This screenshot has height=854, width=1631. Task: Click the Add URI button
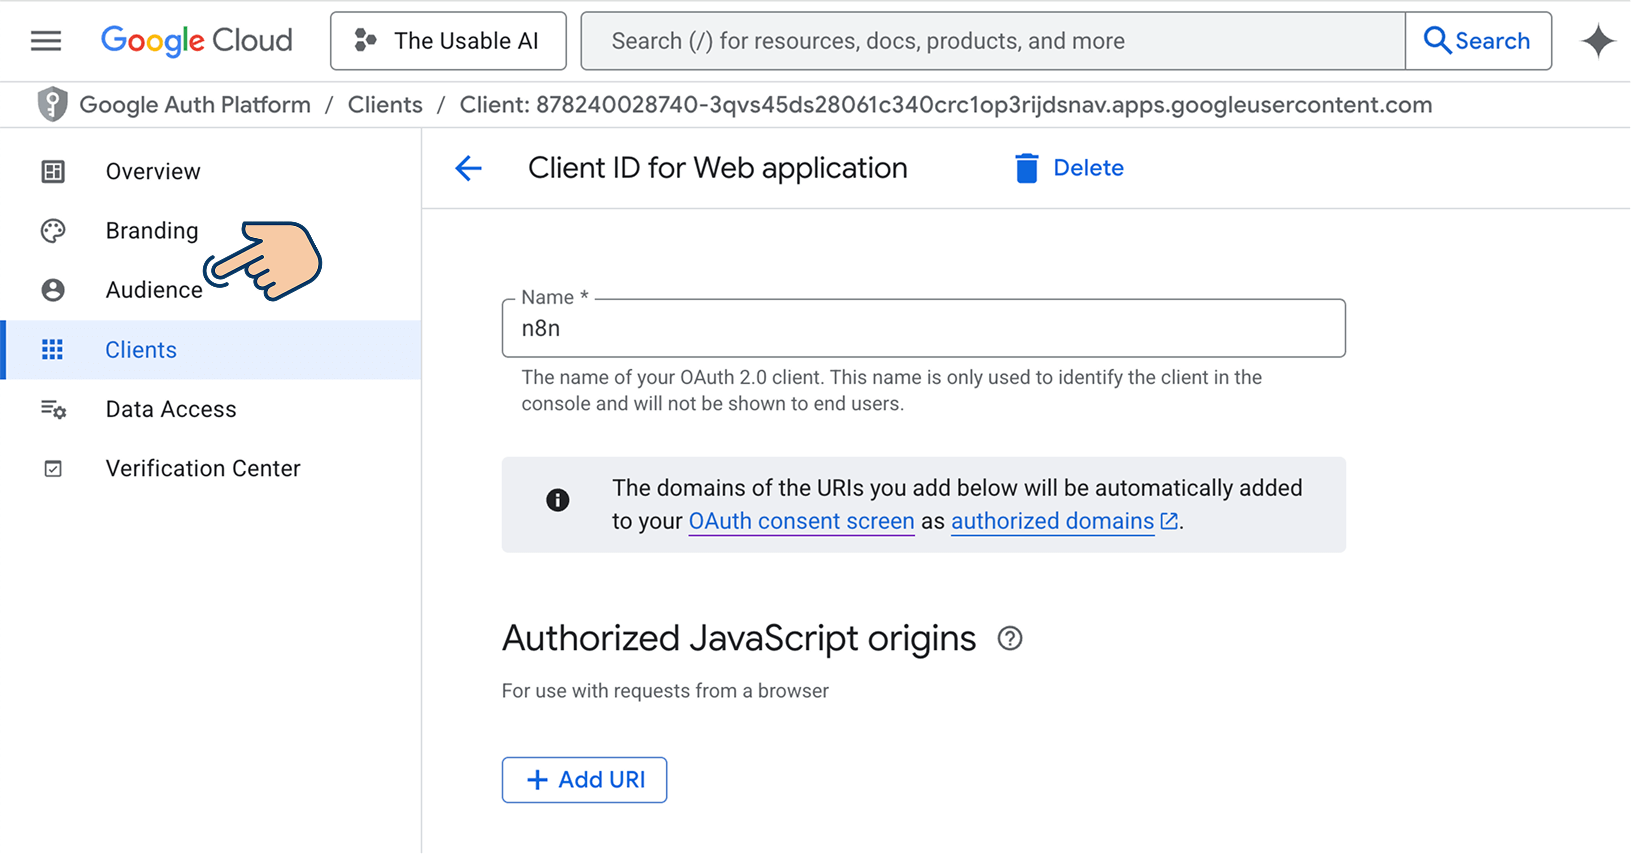click(x=585, y=780)
